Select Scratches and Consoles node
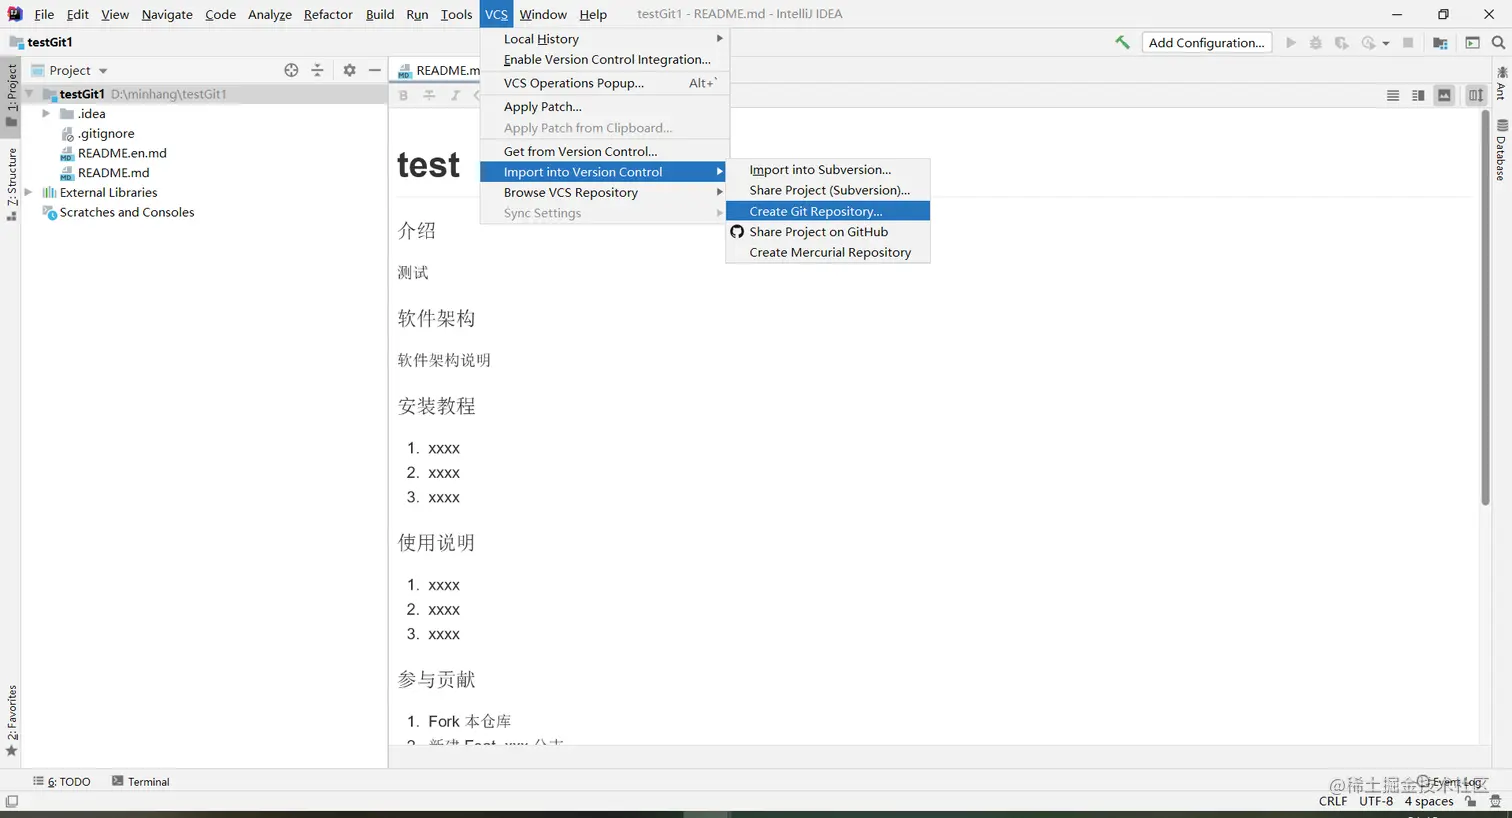1512x818 pixels. tap(127, 212)
